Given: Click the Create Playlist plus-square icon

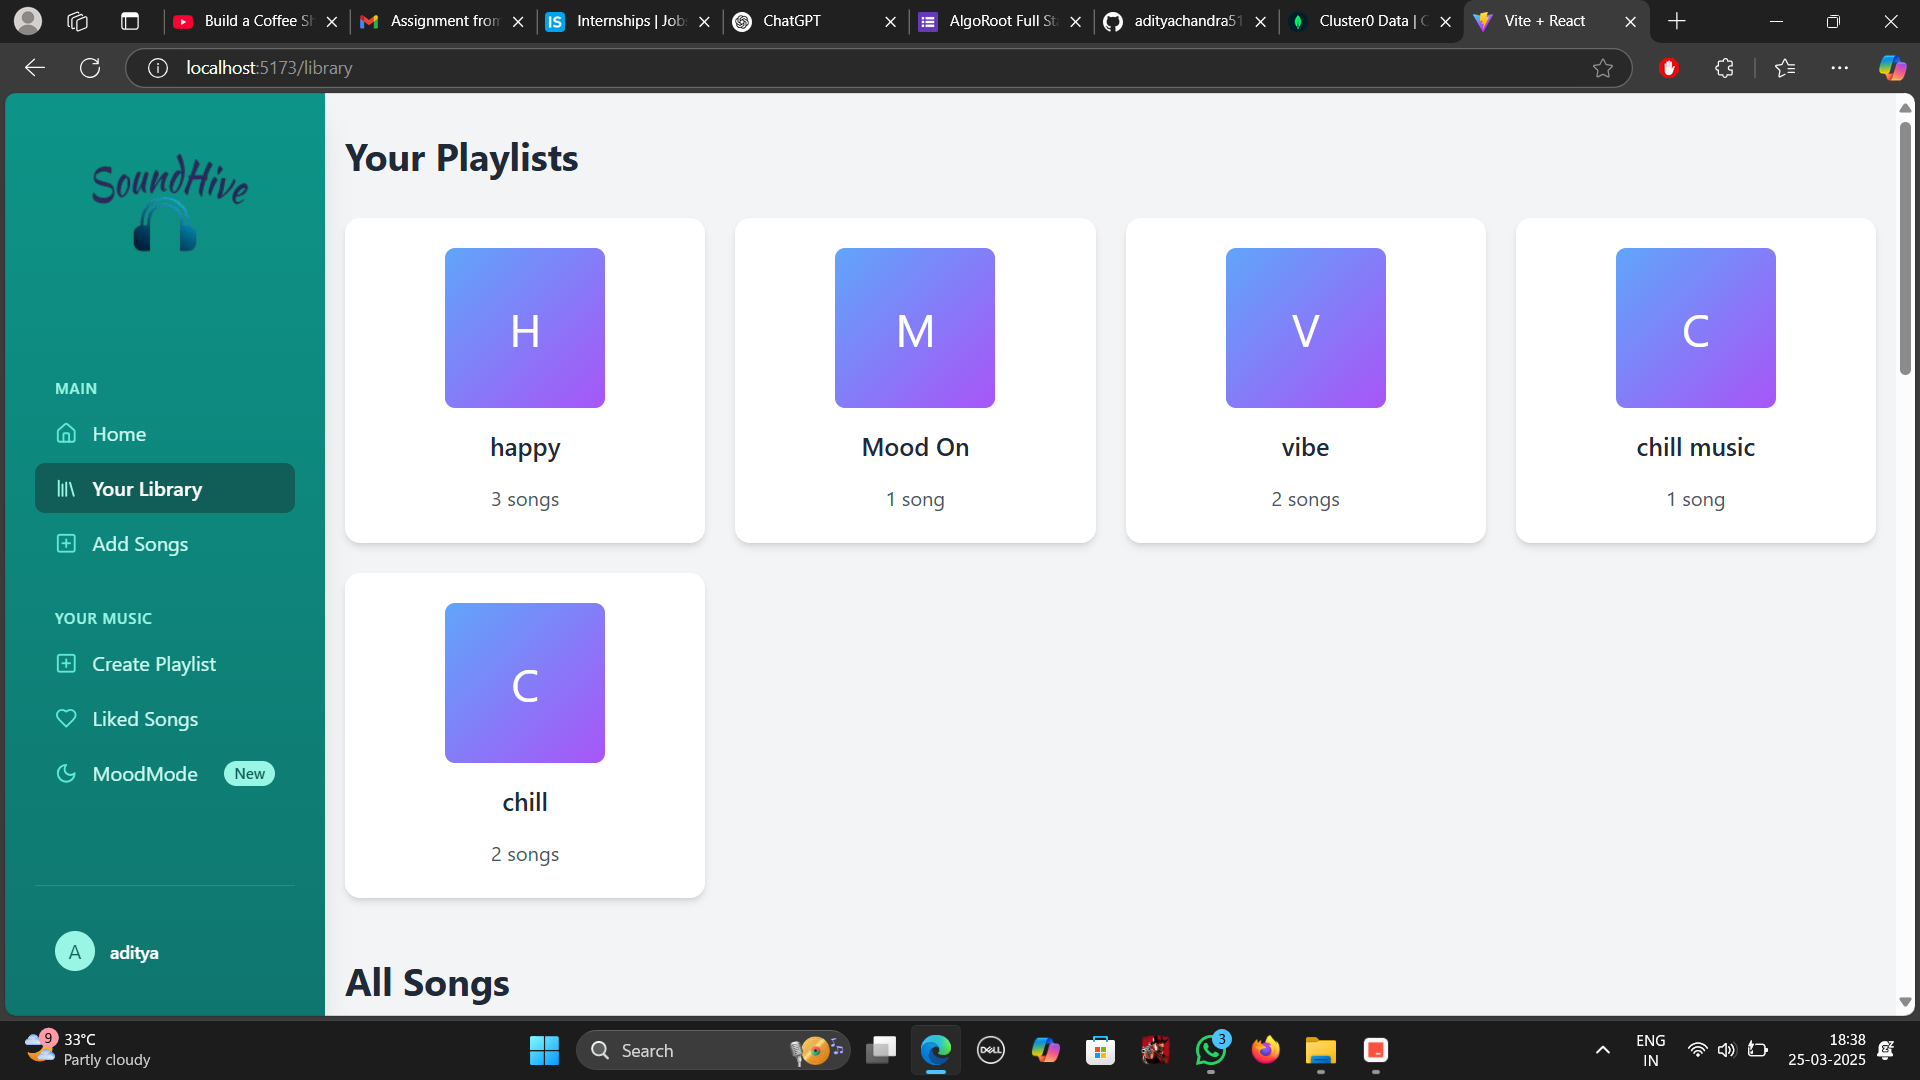Looking at the screenshot, I should point(66,664).
